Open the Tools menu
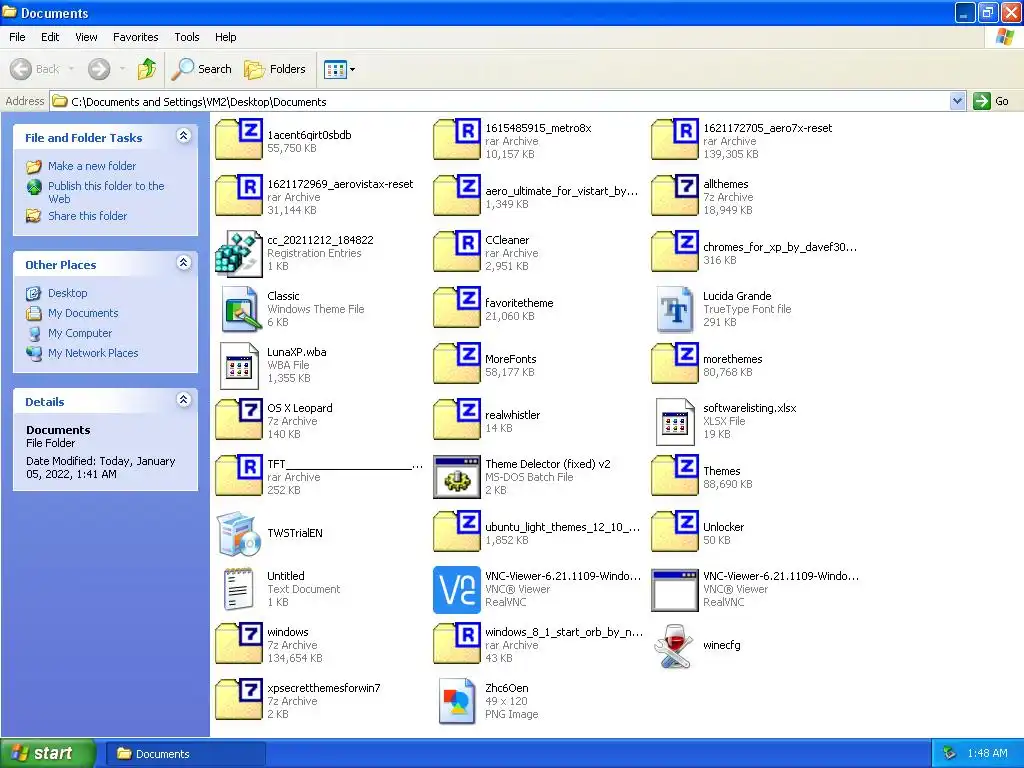The width and height of the screenshot is (1024, 768). point(187,37)
